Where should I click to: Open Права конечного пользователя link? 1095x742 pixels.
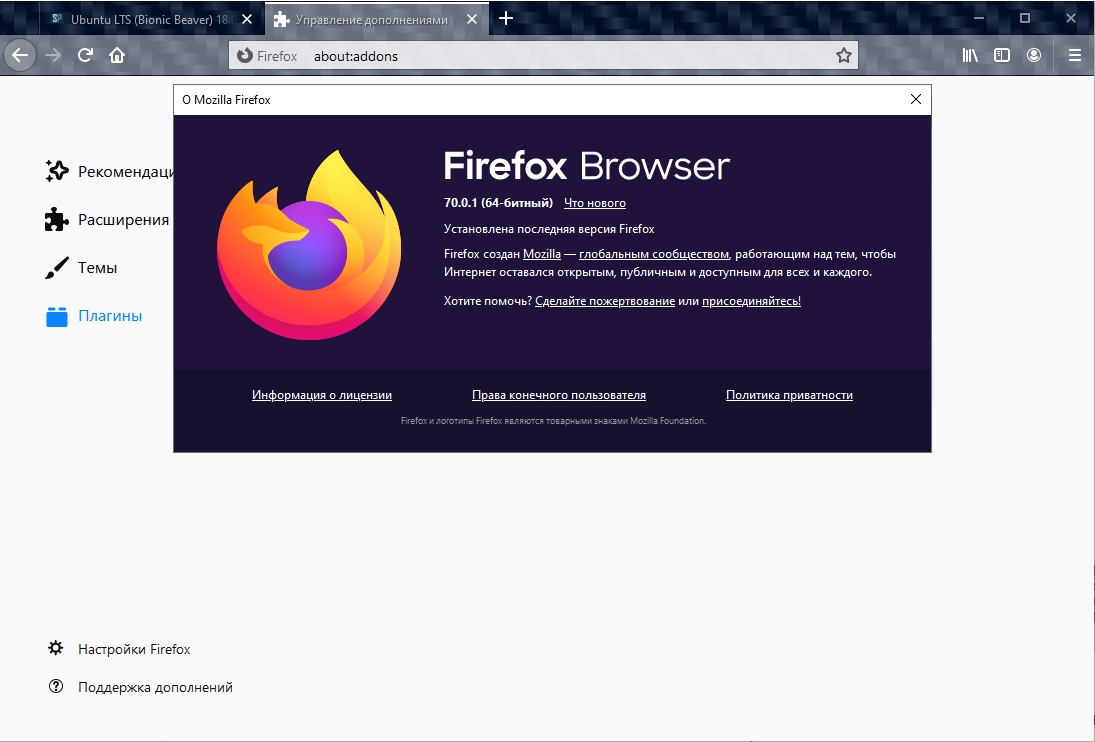coord(559,395)
